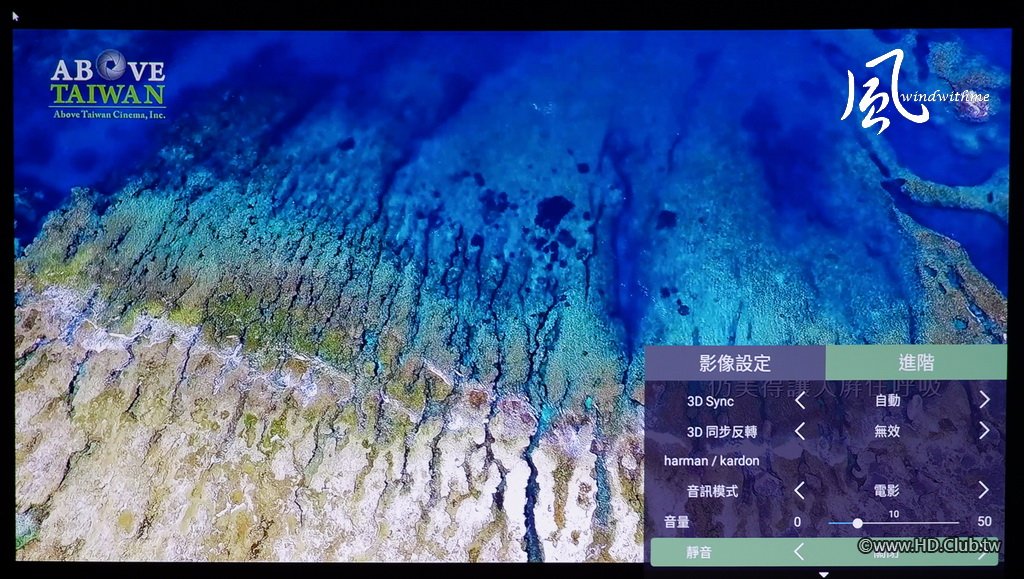Switch to the 影像設定 tab
The width and height of the screenshot is (1024, 579).
pyautogui.click(x=735, y=363)
